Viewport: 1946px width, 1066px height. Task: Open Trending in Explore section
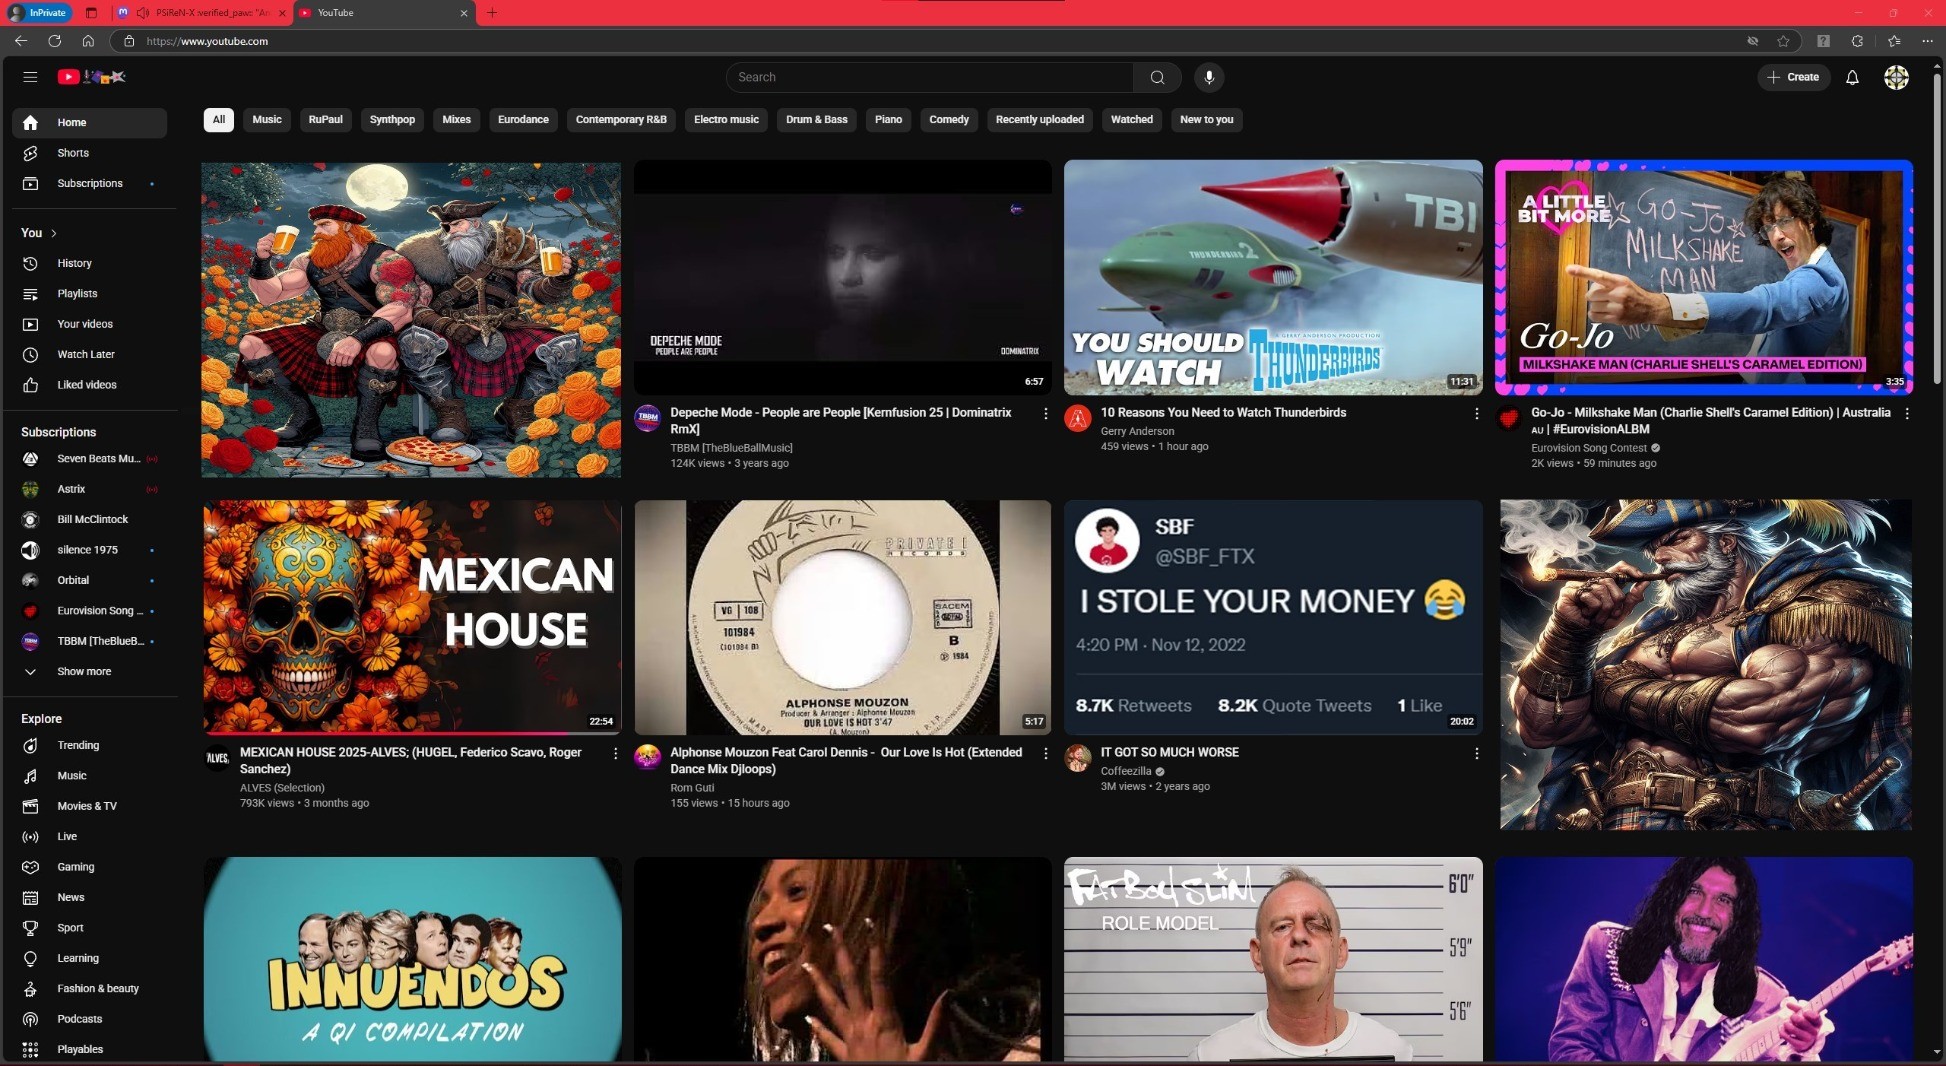[x=89, y=745]
